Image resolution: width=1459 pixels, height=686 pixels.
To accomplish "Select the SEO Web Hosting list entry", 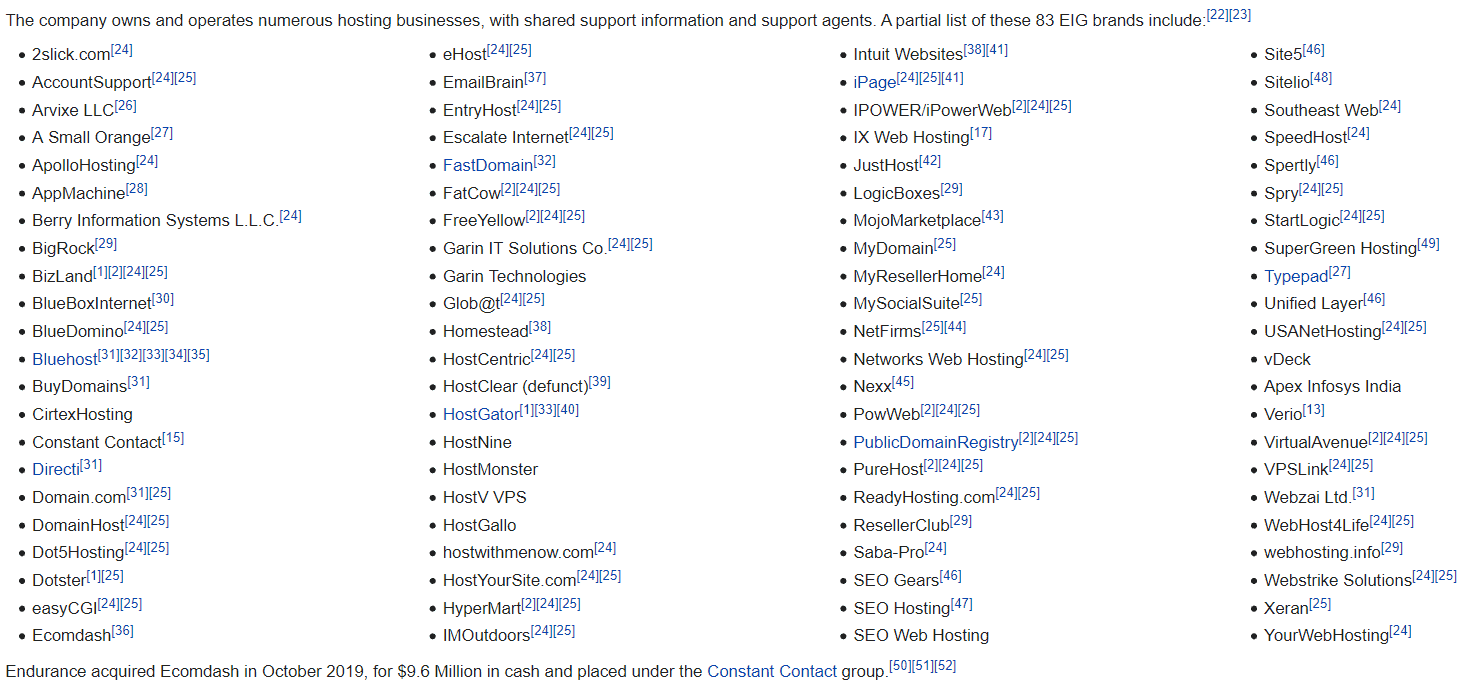I will tap(921, 636).
